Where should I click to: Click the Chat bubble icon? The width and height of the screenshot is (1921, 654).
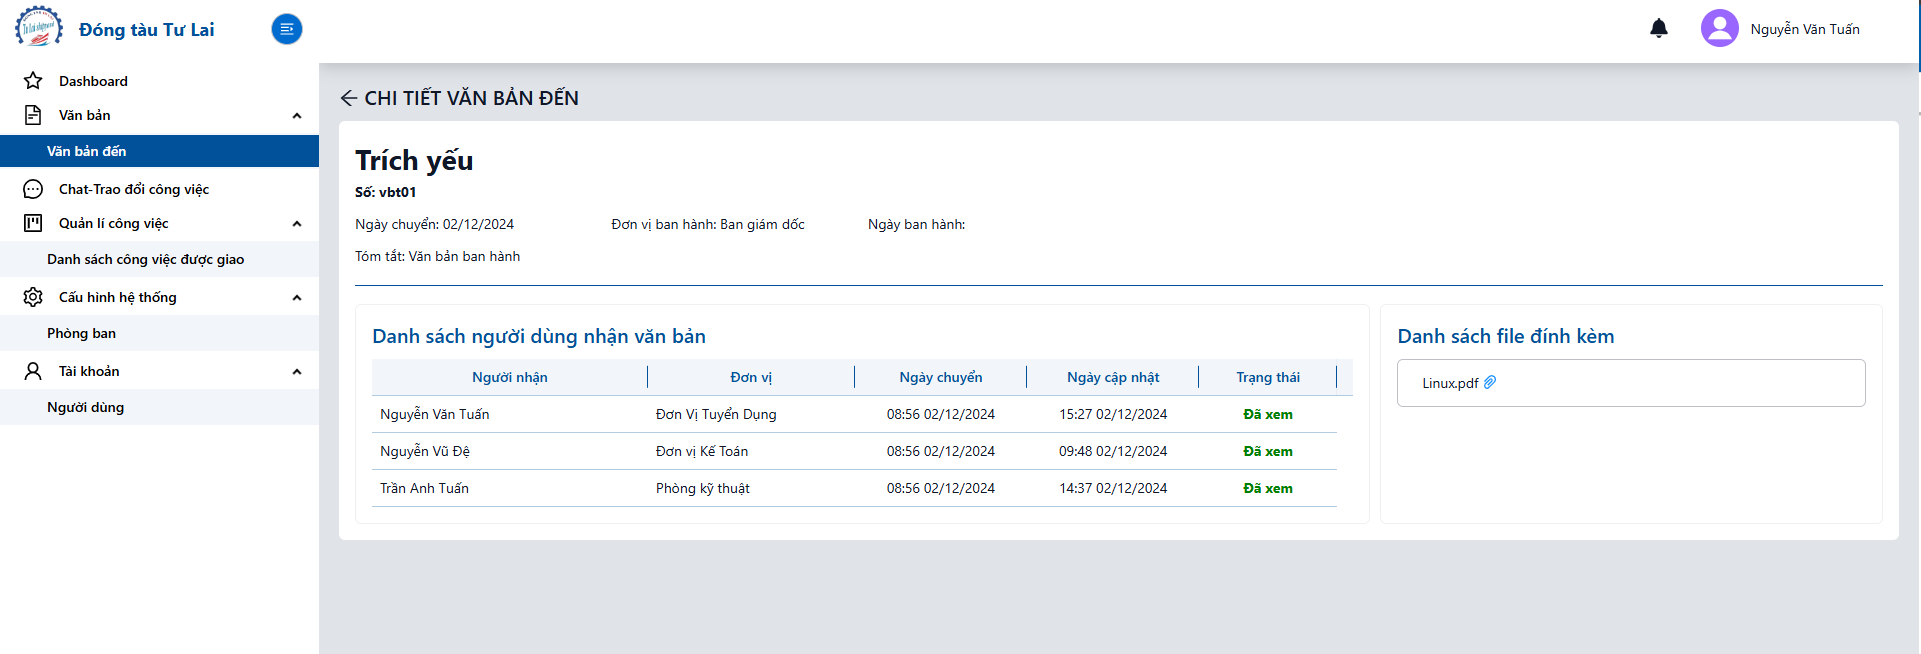pyautogui.click(x=33, y=189)
